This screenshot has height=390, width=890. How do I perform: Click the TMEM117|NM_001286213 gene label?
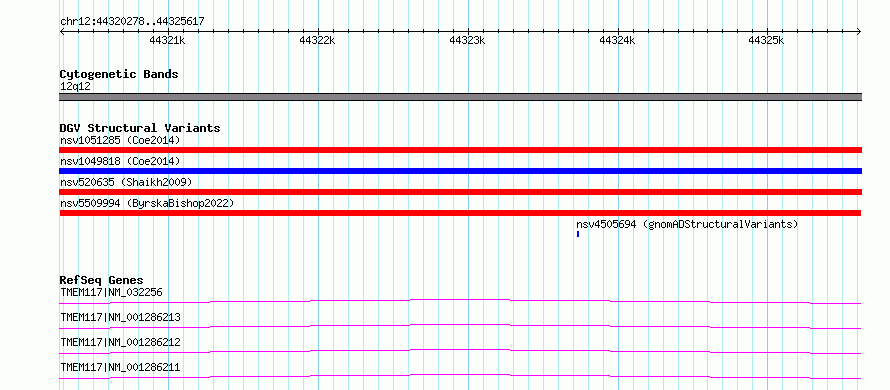[120, 317]
